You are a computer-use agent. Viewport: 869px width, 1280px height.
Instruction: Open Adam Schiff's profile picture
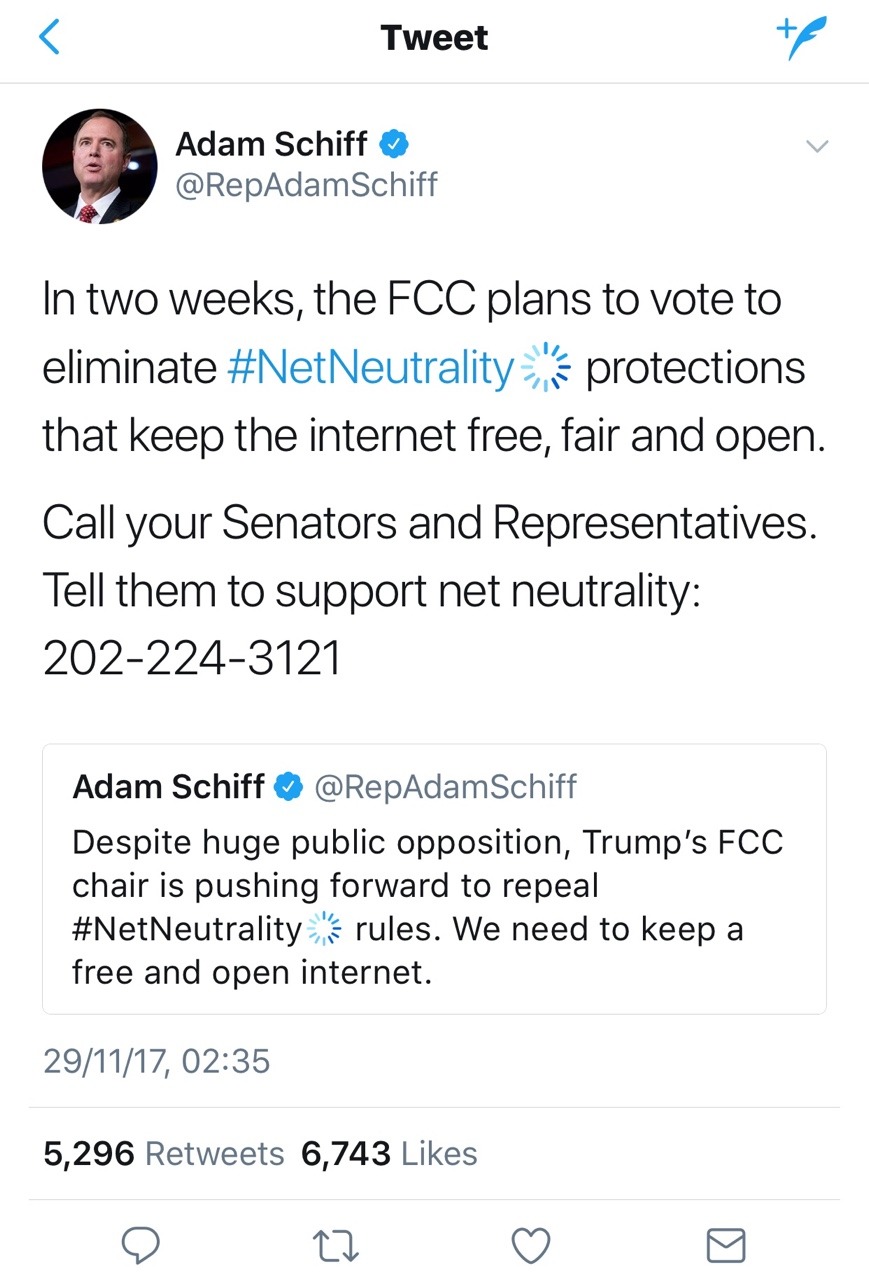point(99,166)
